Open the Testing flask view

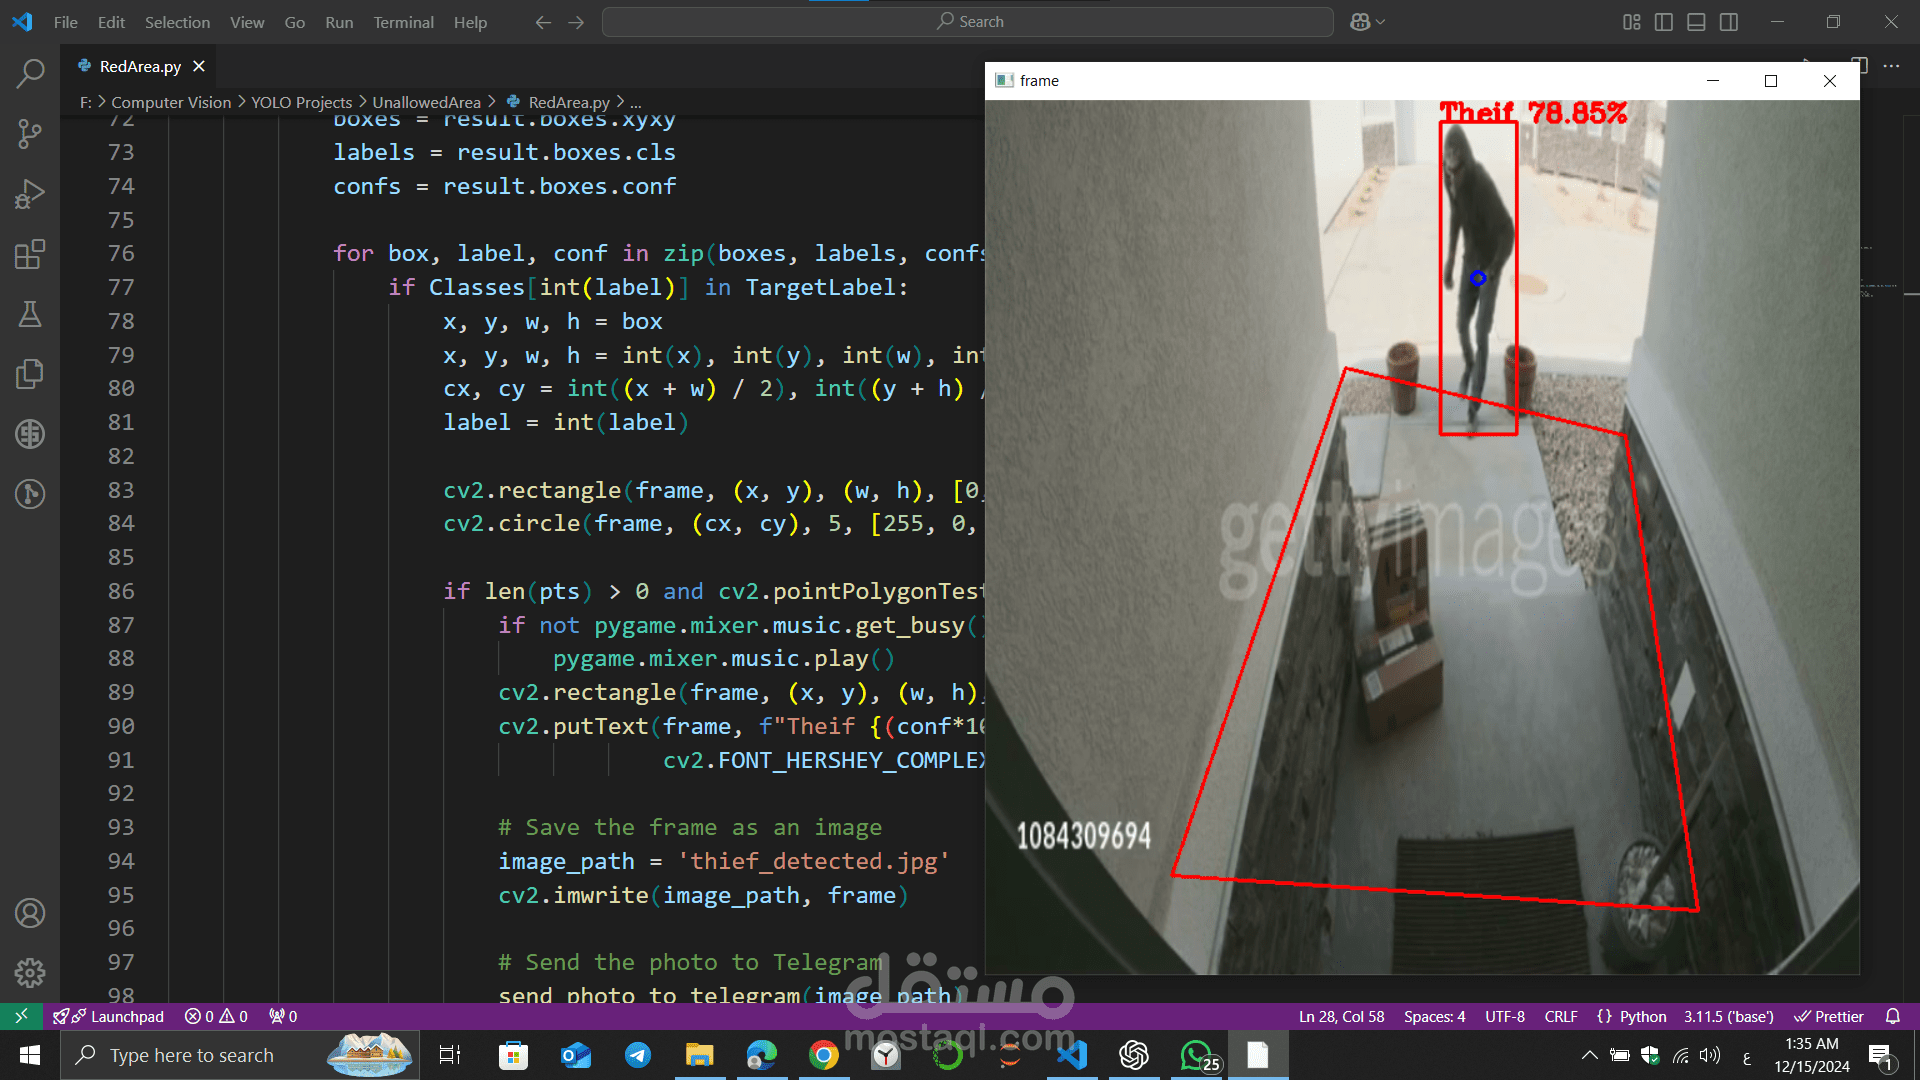tap(30, 314)
